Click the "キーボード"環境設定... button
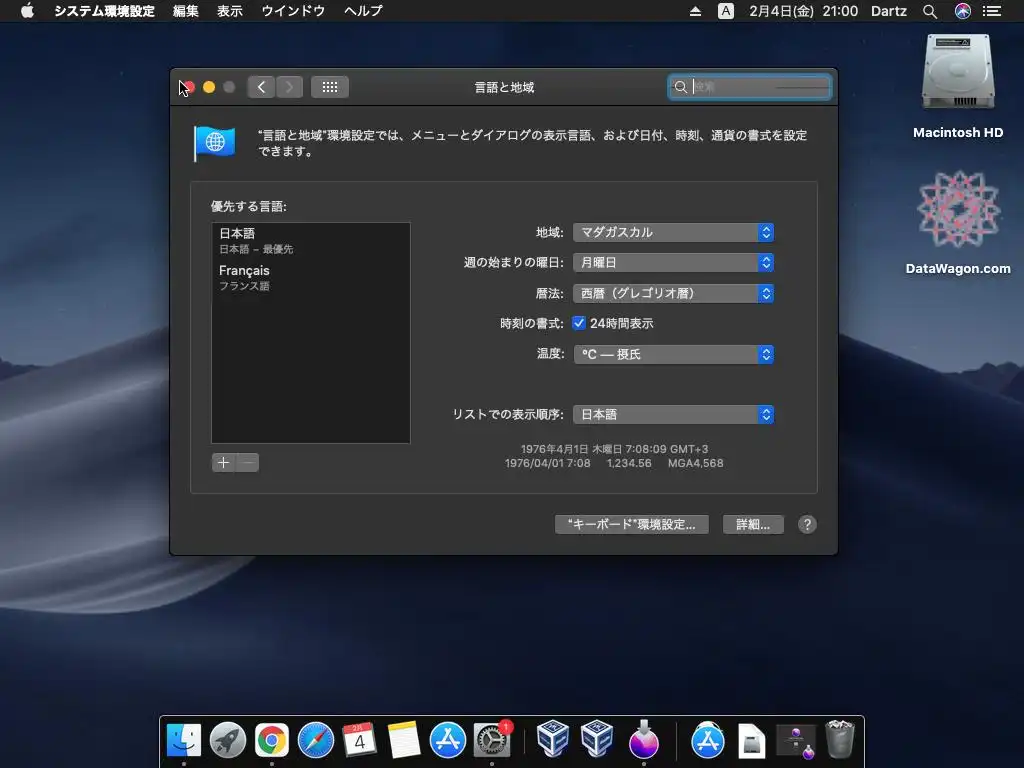The image size is (1024, 768). [632, 524]
